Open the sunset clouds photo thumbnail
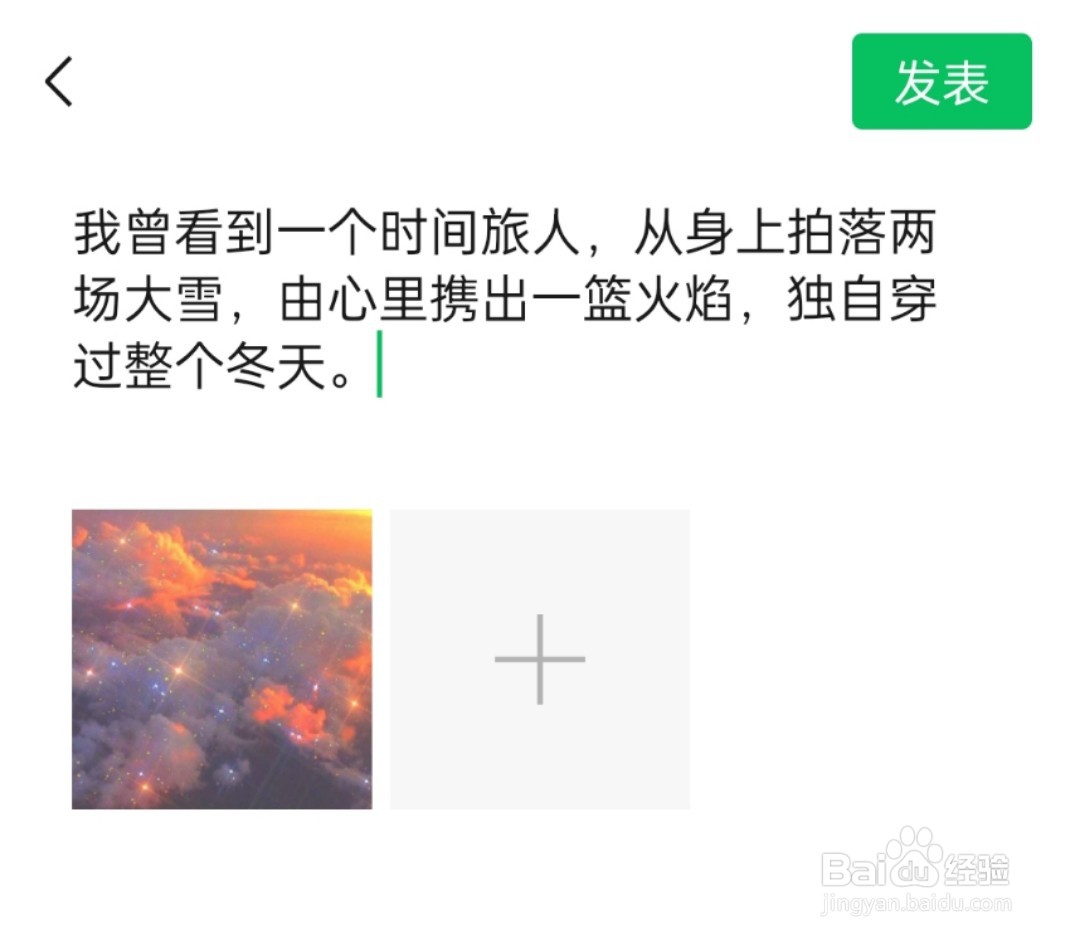The image size is (1070, 940). [222, 659]
